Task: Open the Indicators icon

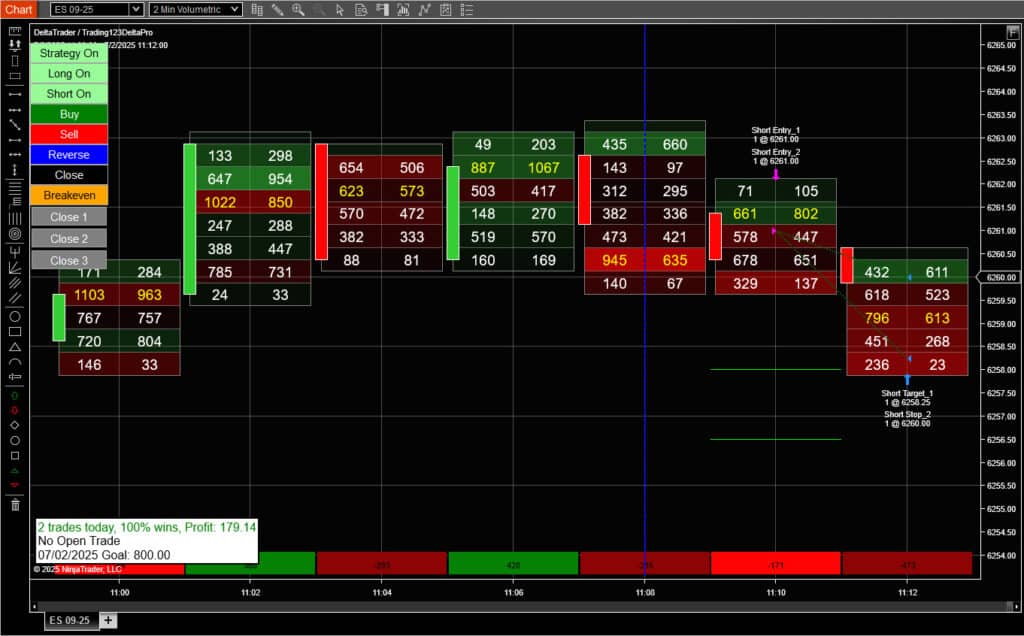Action: pyautogui.click(x=404, y=9)
